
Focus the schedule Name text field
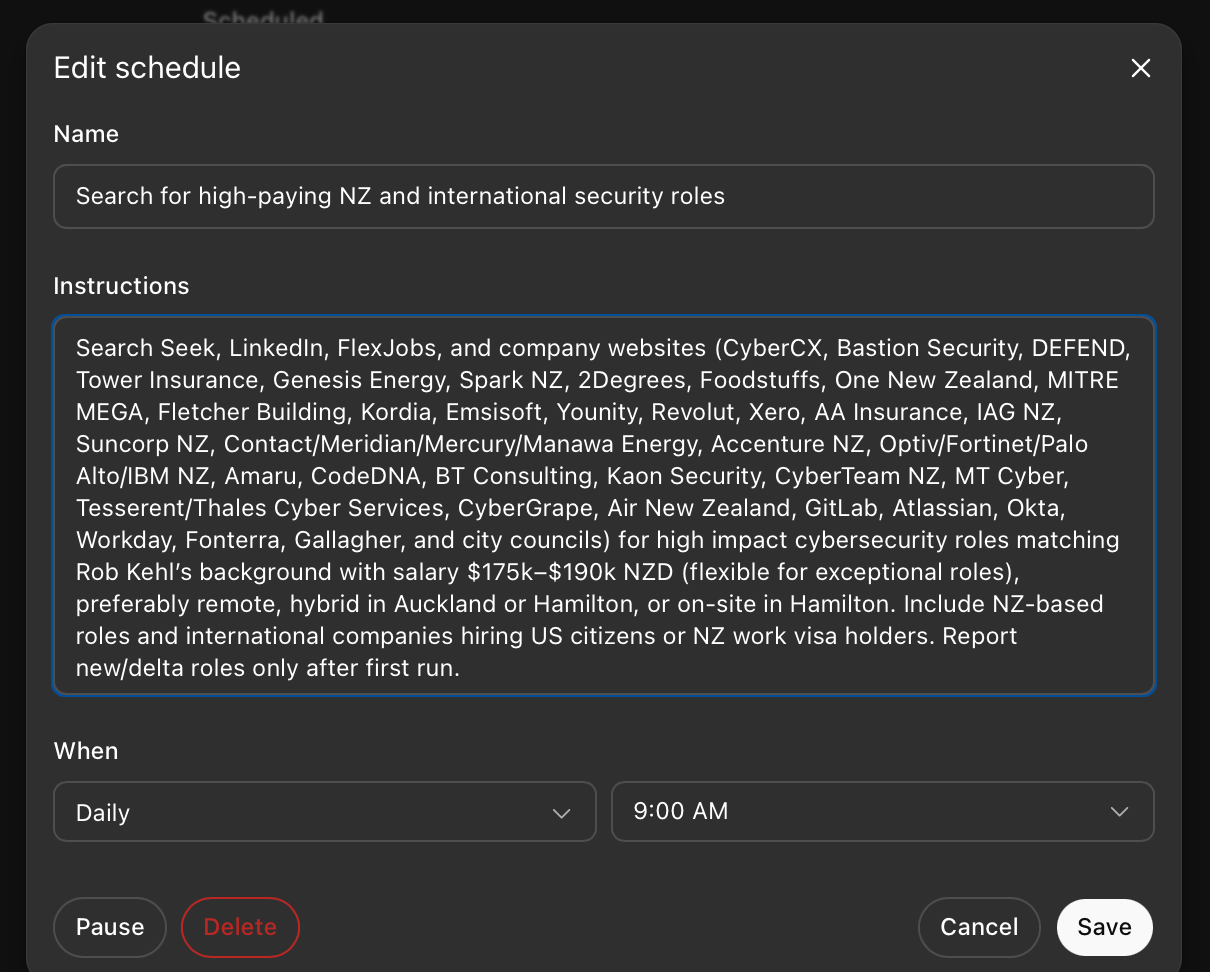pos(604,196)
